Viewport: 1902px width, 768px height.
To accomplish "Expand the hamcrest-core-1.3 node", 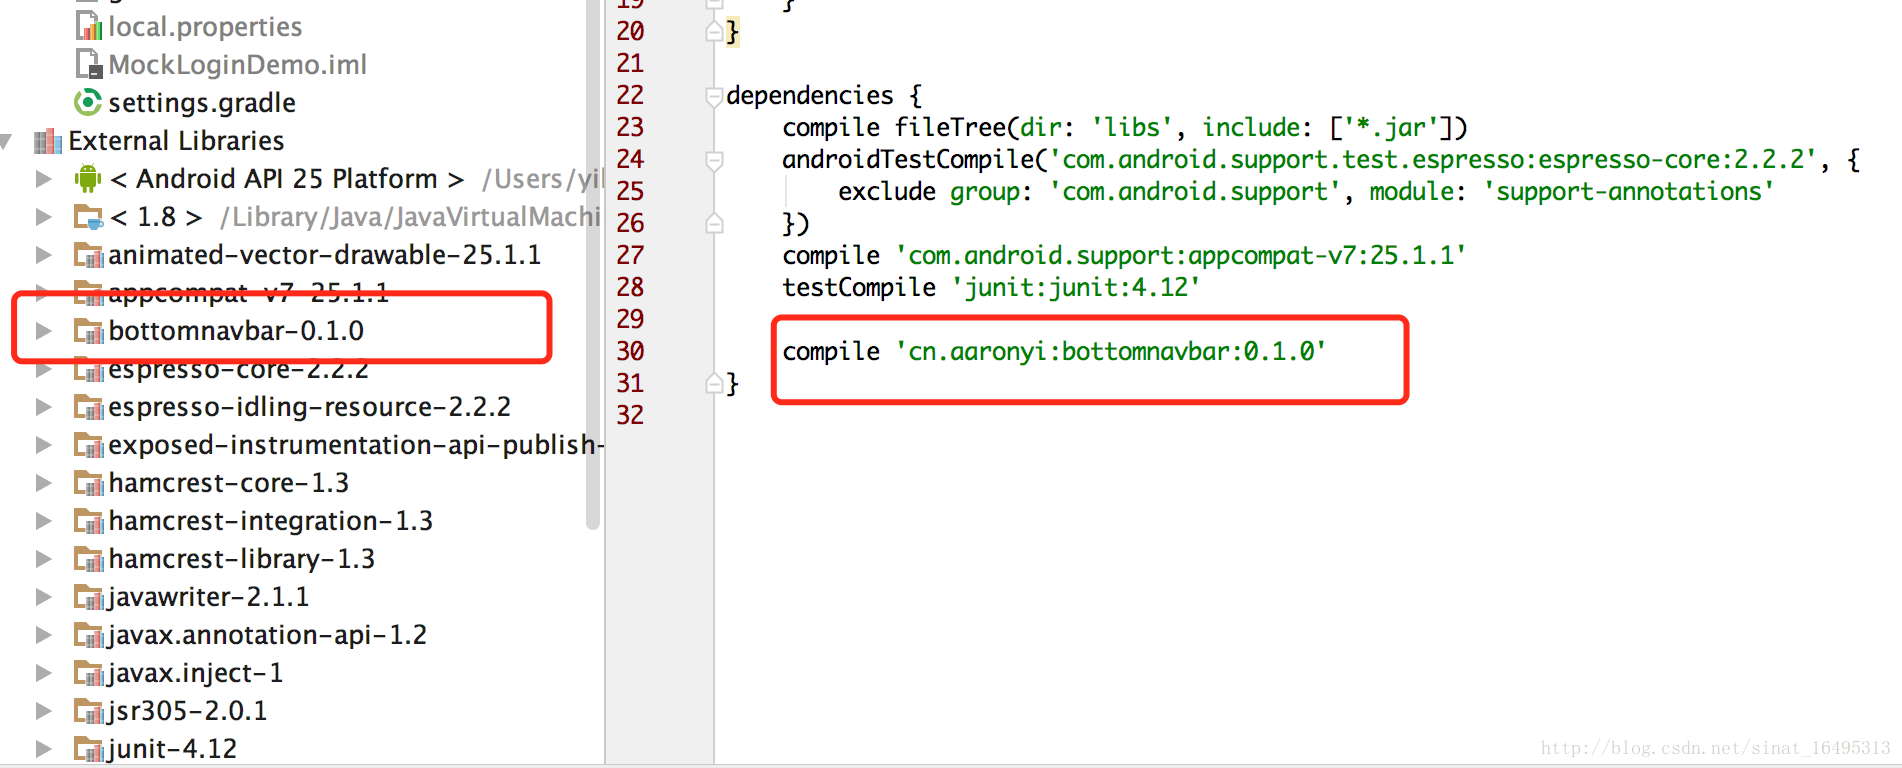I will pos(44,483).
